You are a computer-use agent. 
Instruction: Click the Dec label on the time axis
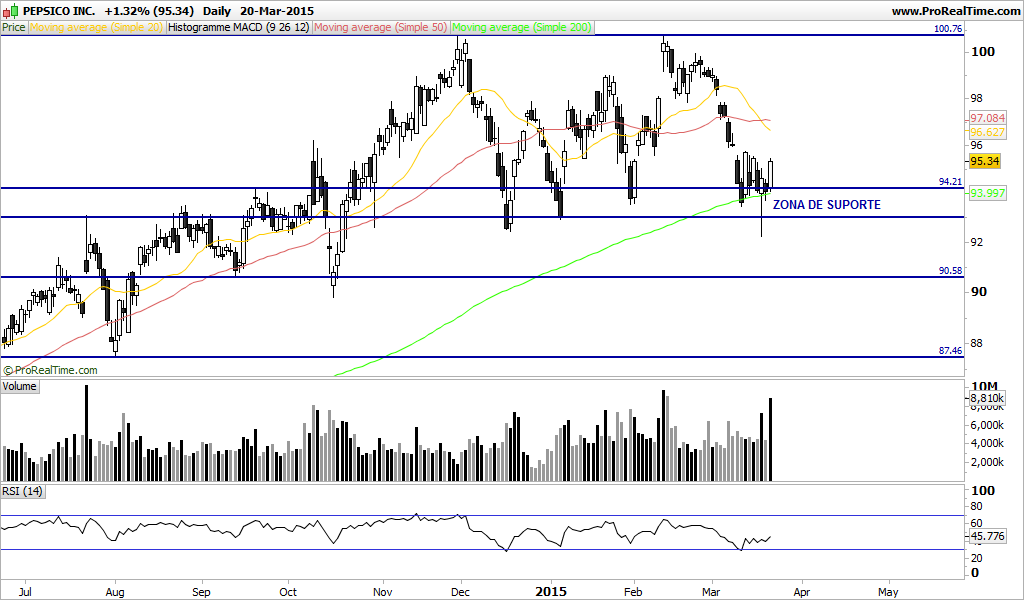pos(461,592)
